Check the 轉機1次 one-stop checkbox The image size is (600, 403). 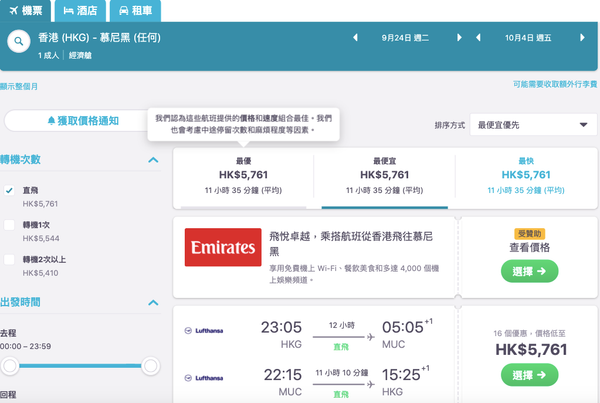coord(9,225)
